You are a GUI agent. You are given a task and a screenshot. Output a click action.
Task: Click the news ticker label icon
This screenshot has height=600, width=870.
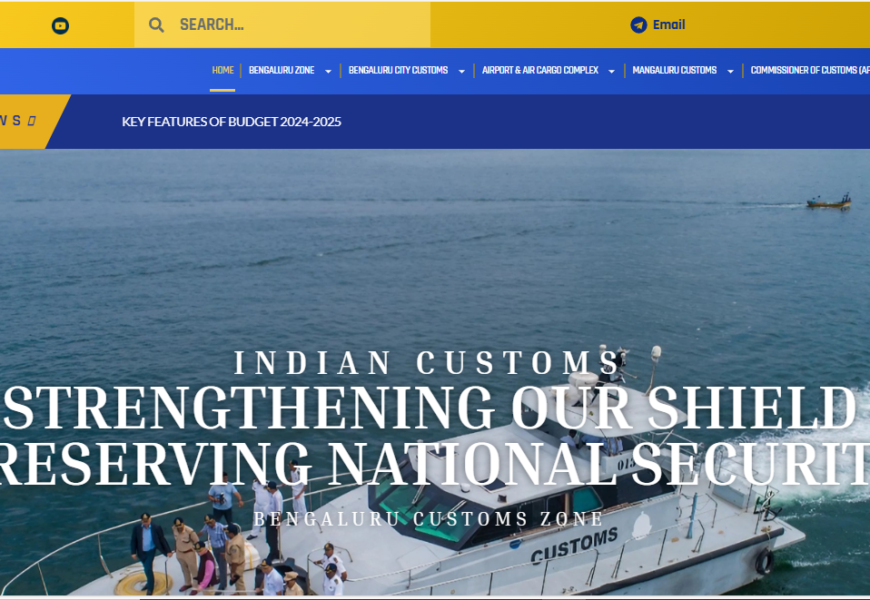[32, 121]
